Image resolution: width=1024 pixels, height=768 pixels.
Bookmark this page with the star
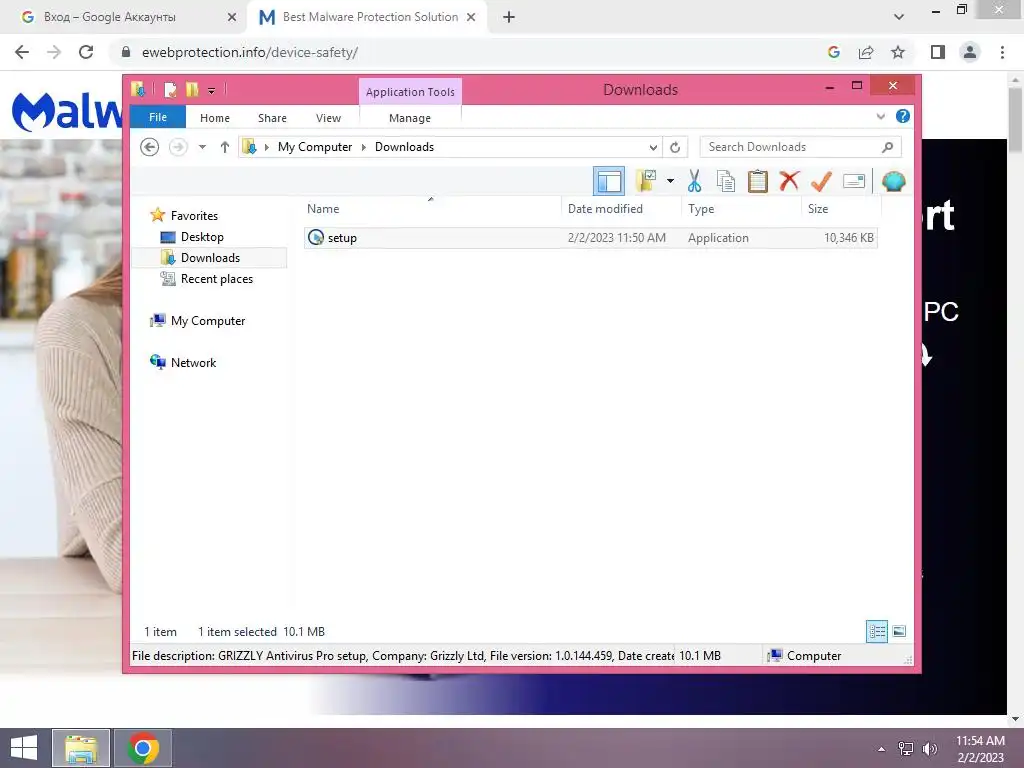(898, 52)
